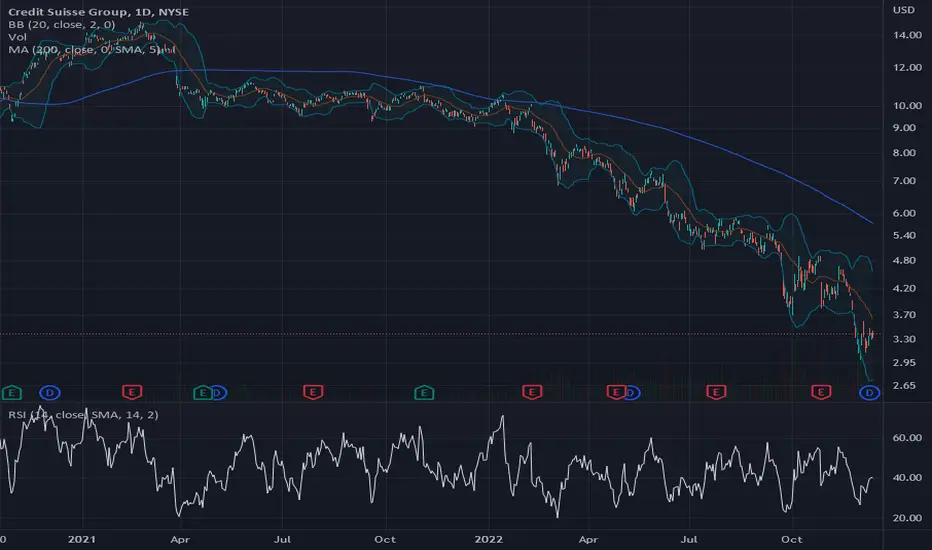Select the Credit Suisse Group symbol title

point(98,12)
